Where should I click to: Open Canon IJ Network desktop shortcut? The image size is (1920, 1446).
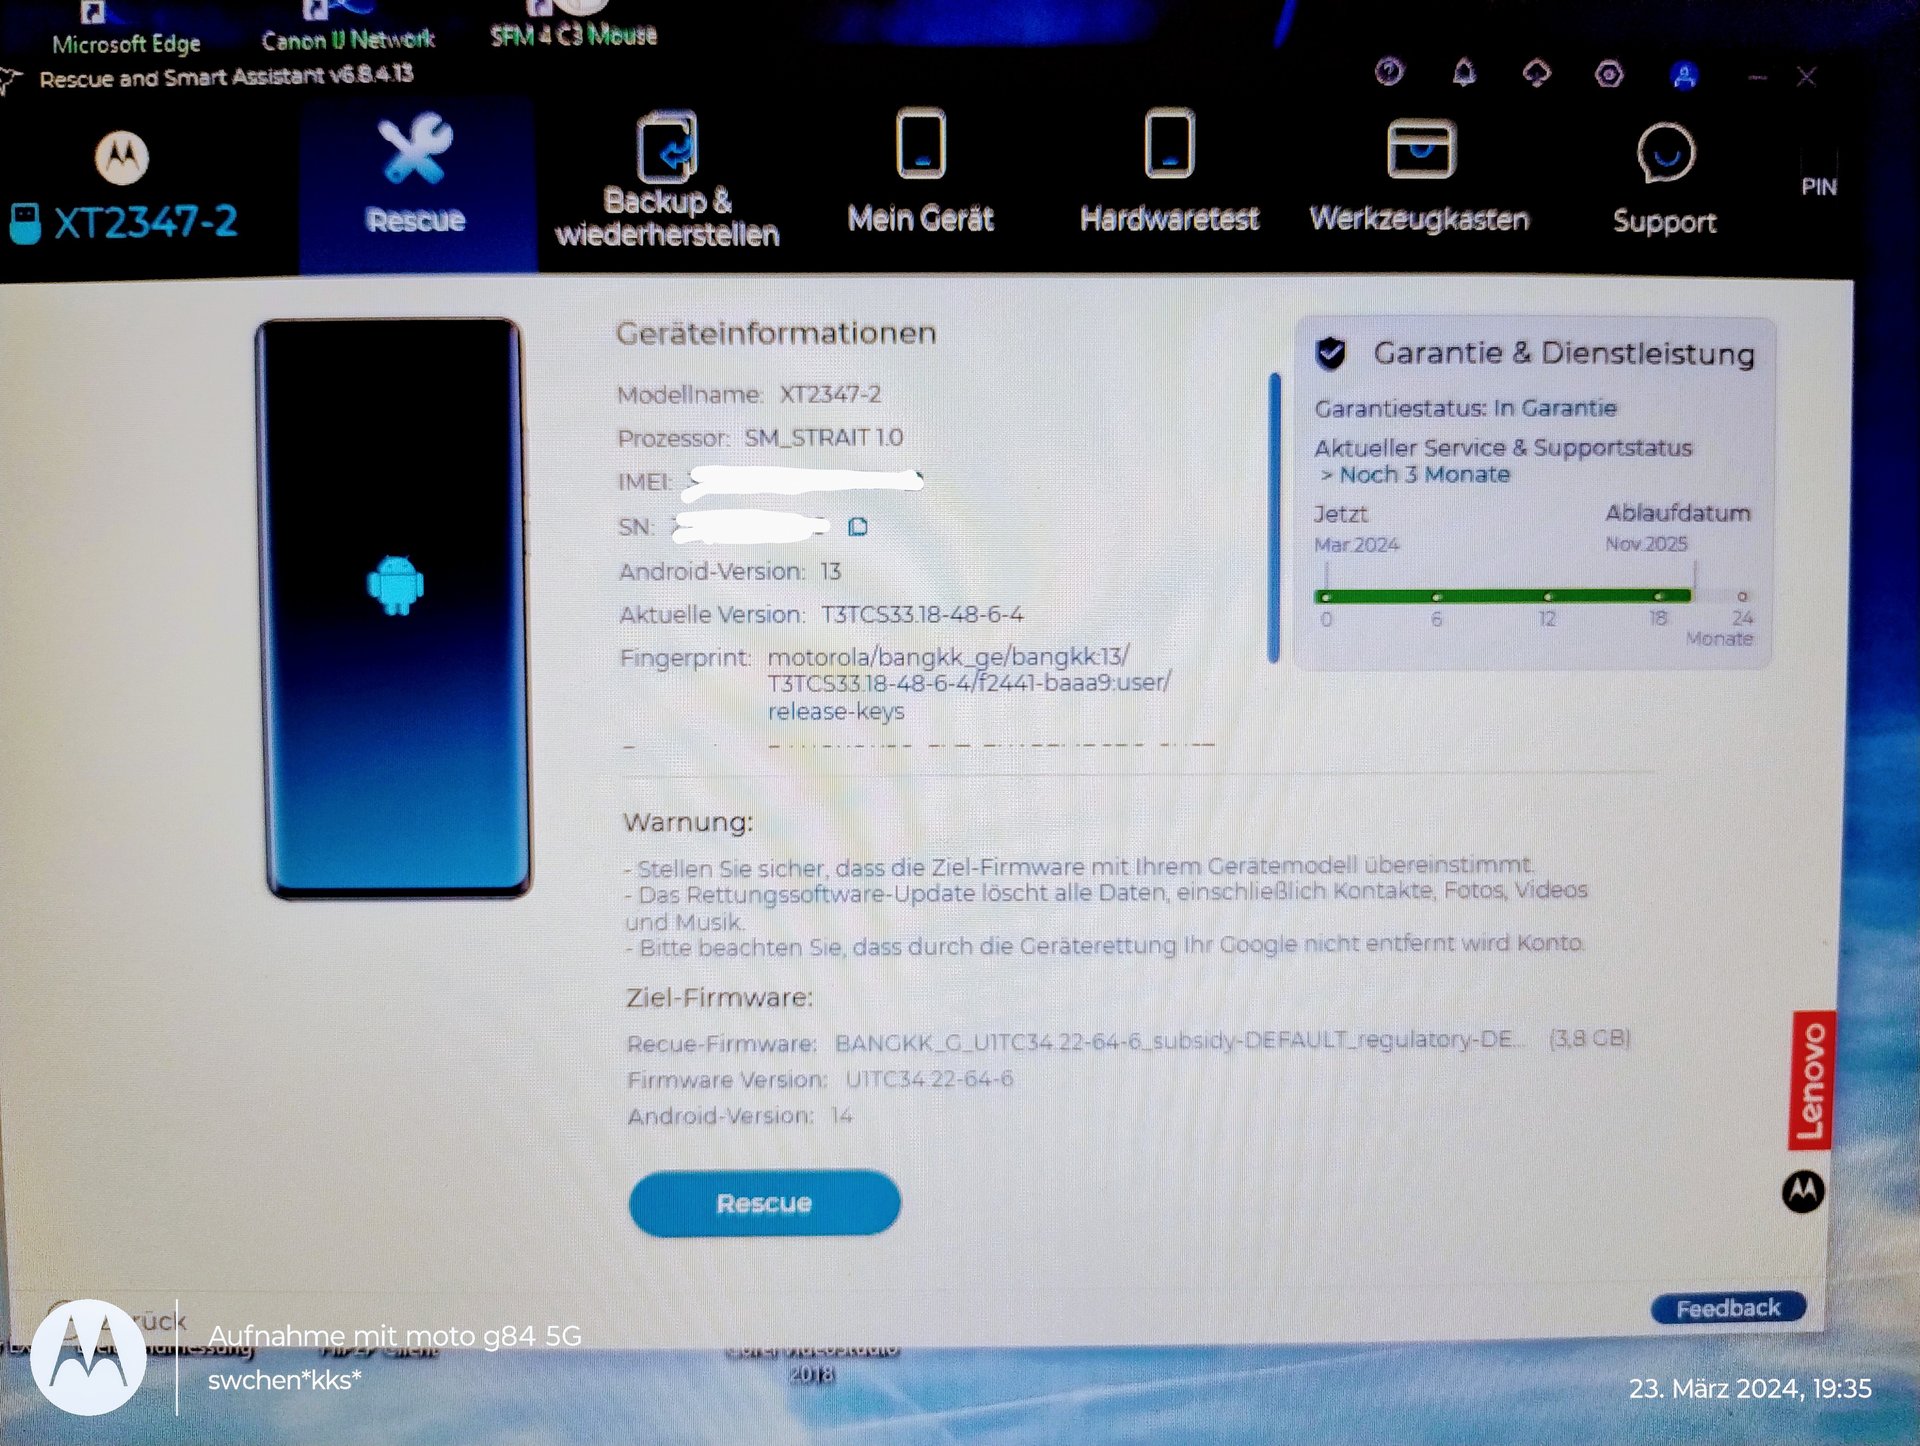tap(347, 28)
